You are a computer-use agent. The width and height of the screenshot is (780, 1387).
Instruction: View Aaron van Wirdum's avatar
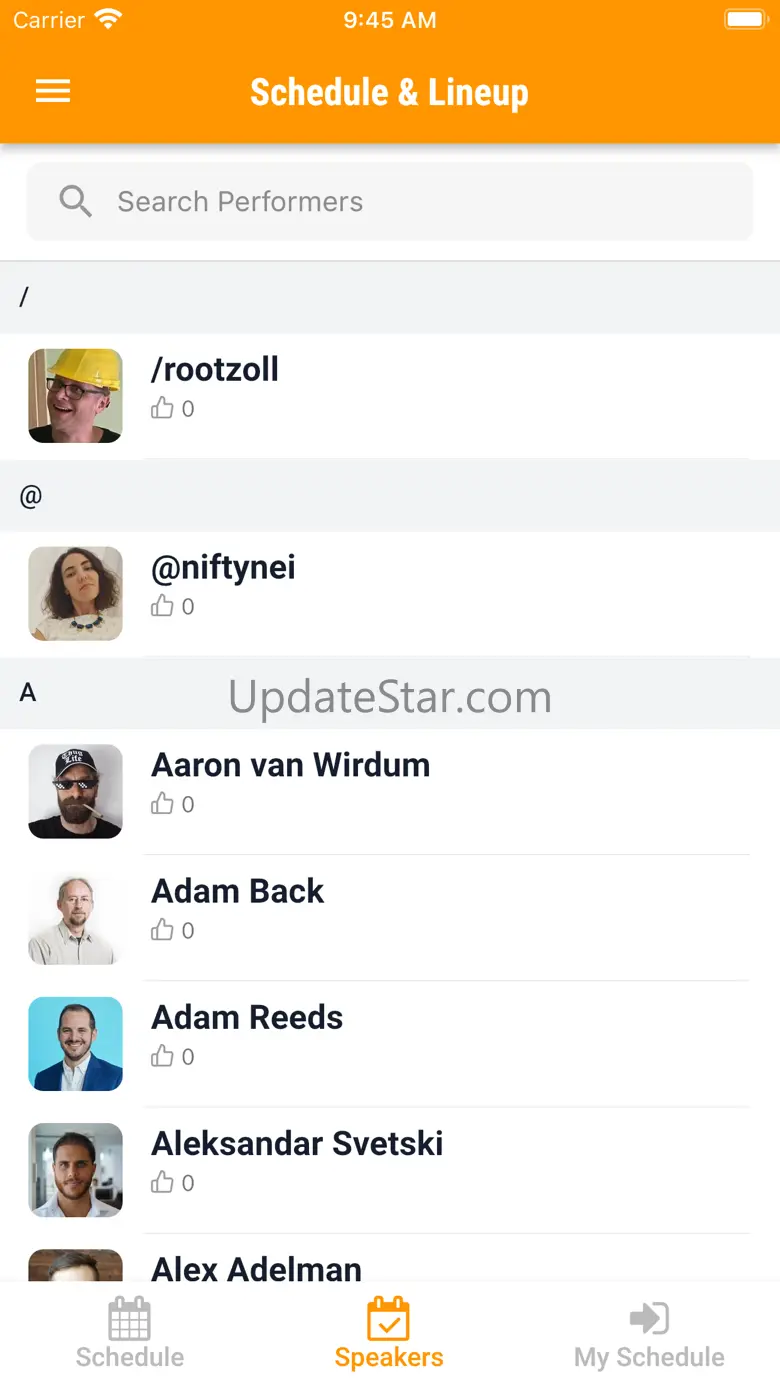pos(75,791)
